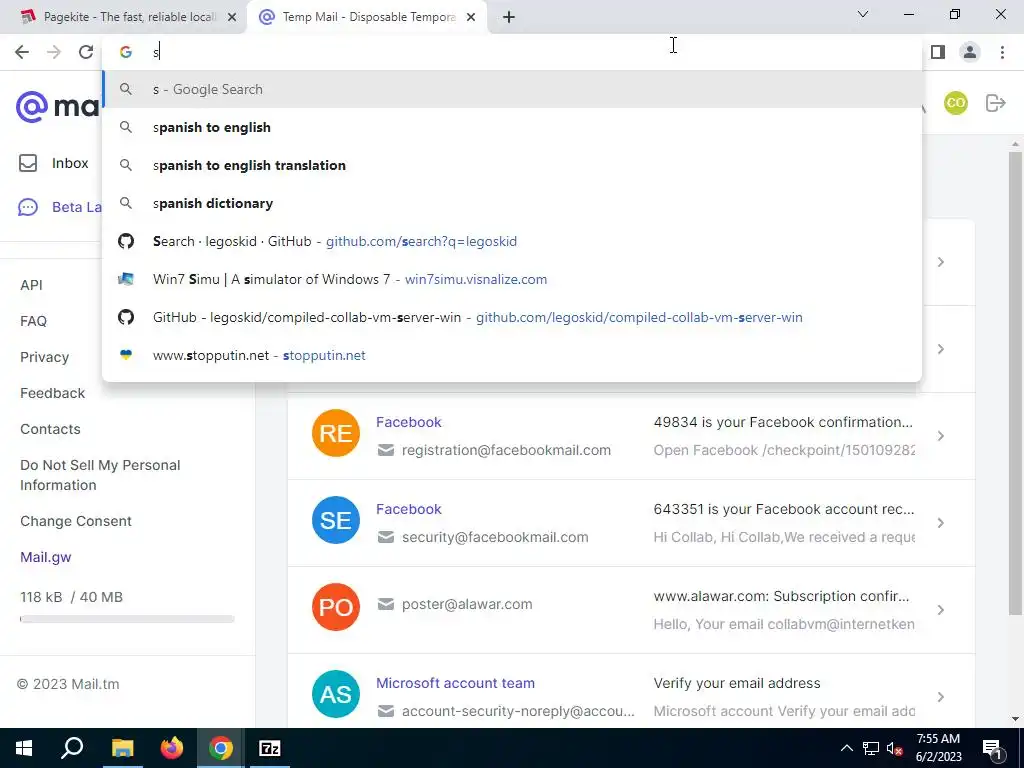Open File Explorer from the taskbar
The image size is (1024, 768).
coord(122,748)
